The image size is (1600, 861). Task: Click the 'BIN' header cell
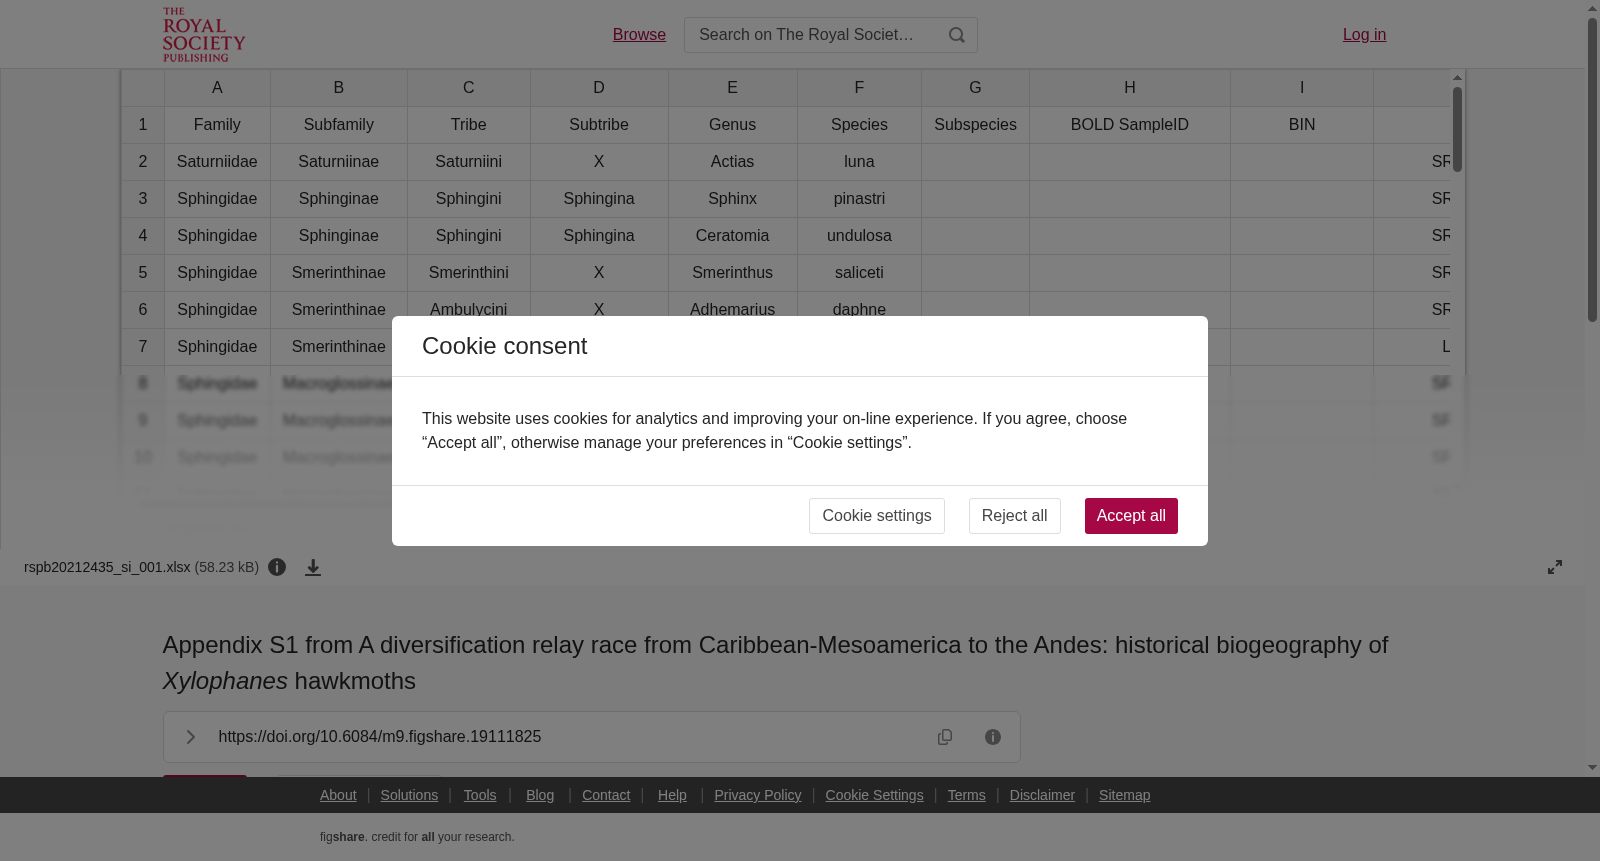point(1302,125)
